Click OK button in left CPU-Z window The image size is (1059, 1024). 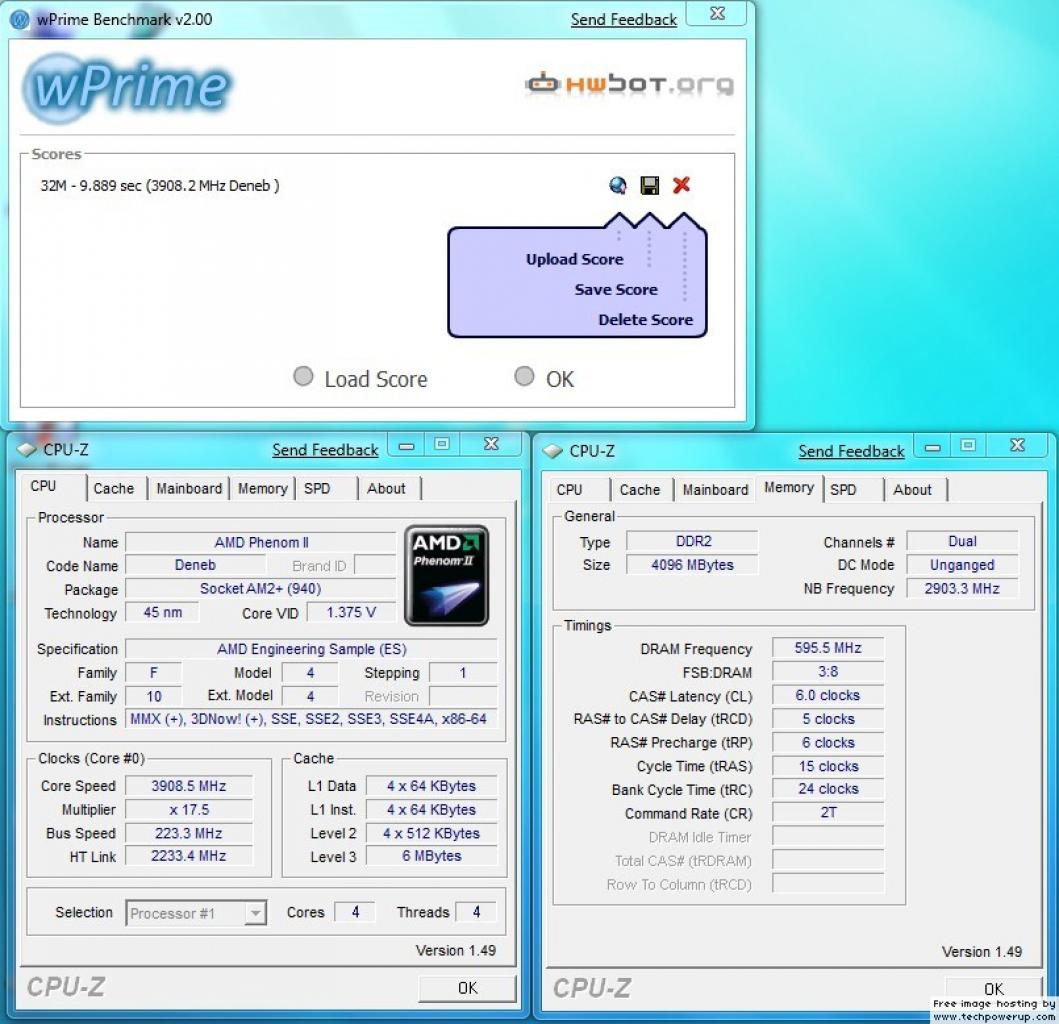(x=467, y=988)
